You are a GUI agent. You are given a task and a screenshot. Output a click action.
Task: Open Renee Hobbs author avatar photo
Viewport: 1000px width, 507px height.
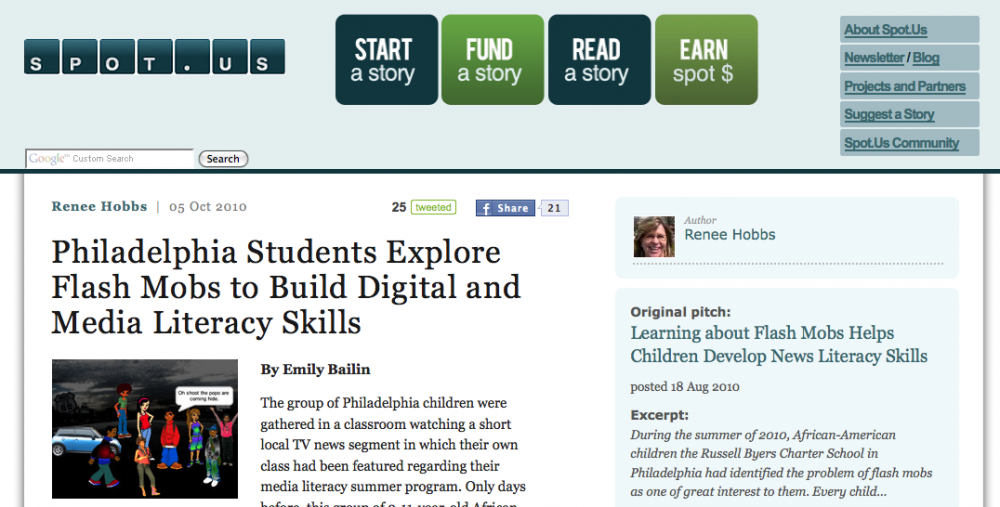tap(654, 236)
